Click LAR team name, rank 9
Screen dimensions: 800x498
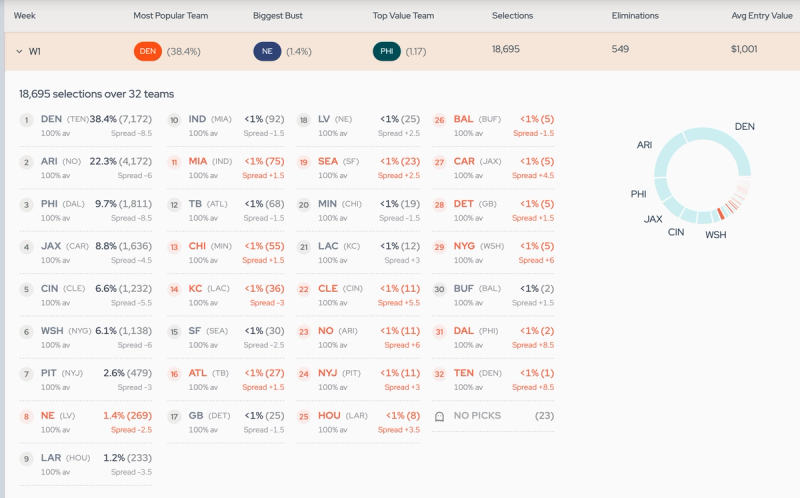(x=51, y=458)
